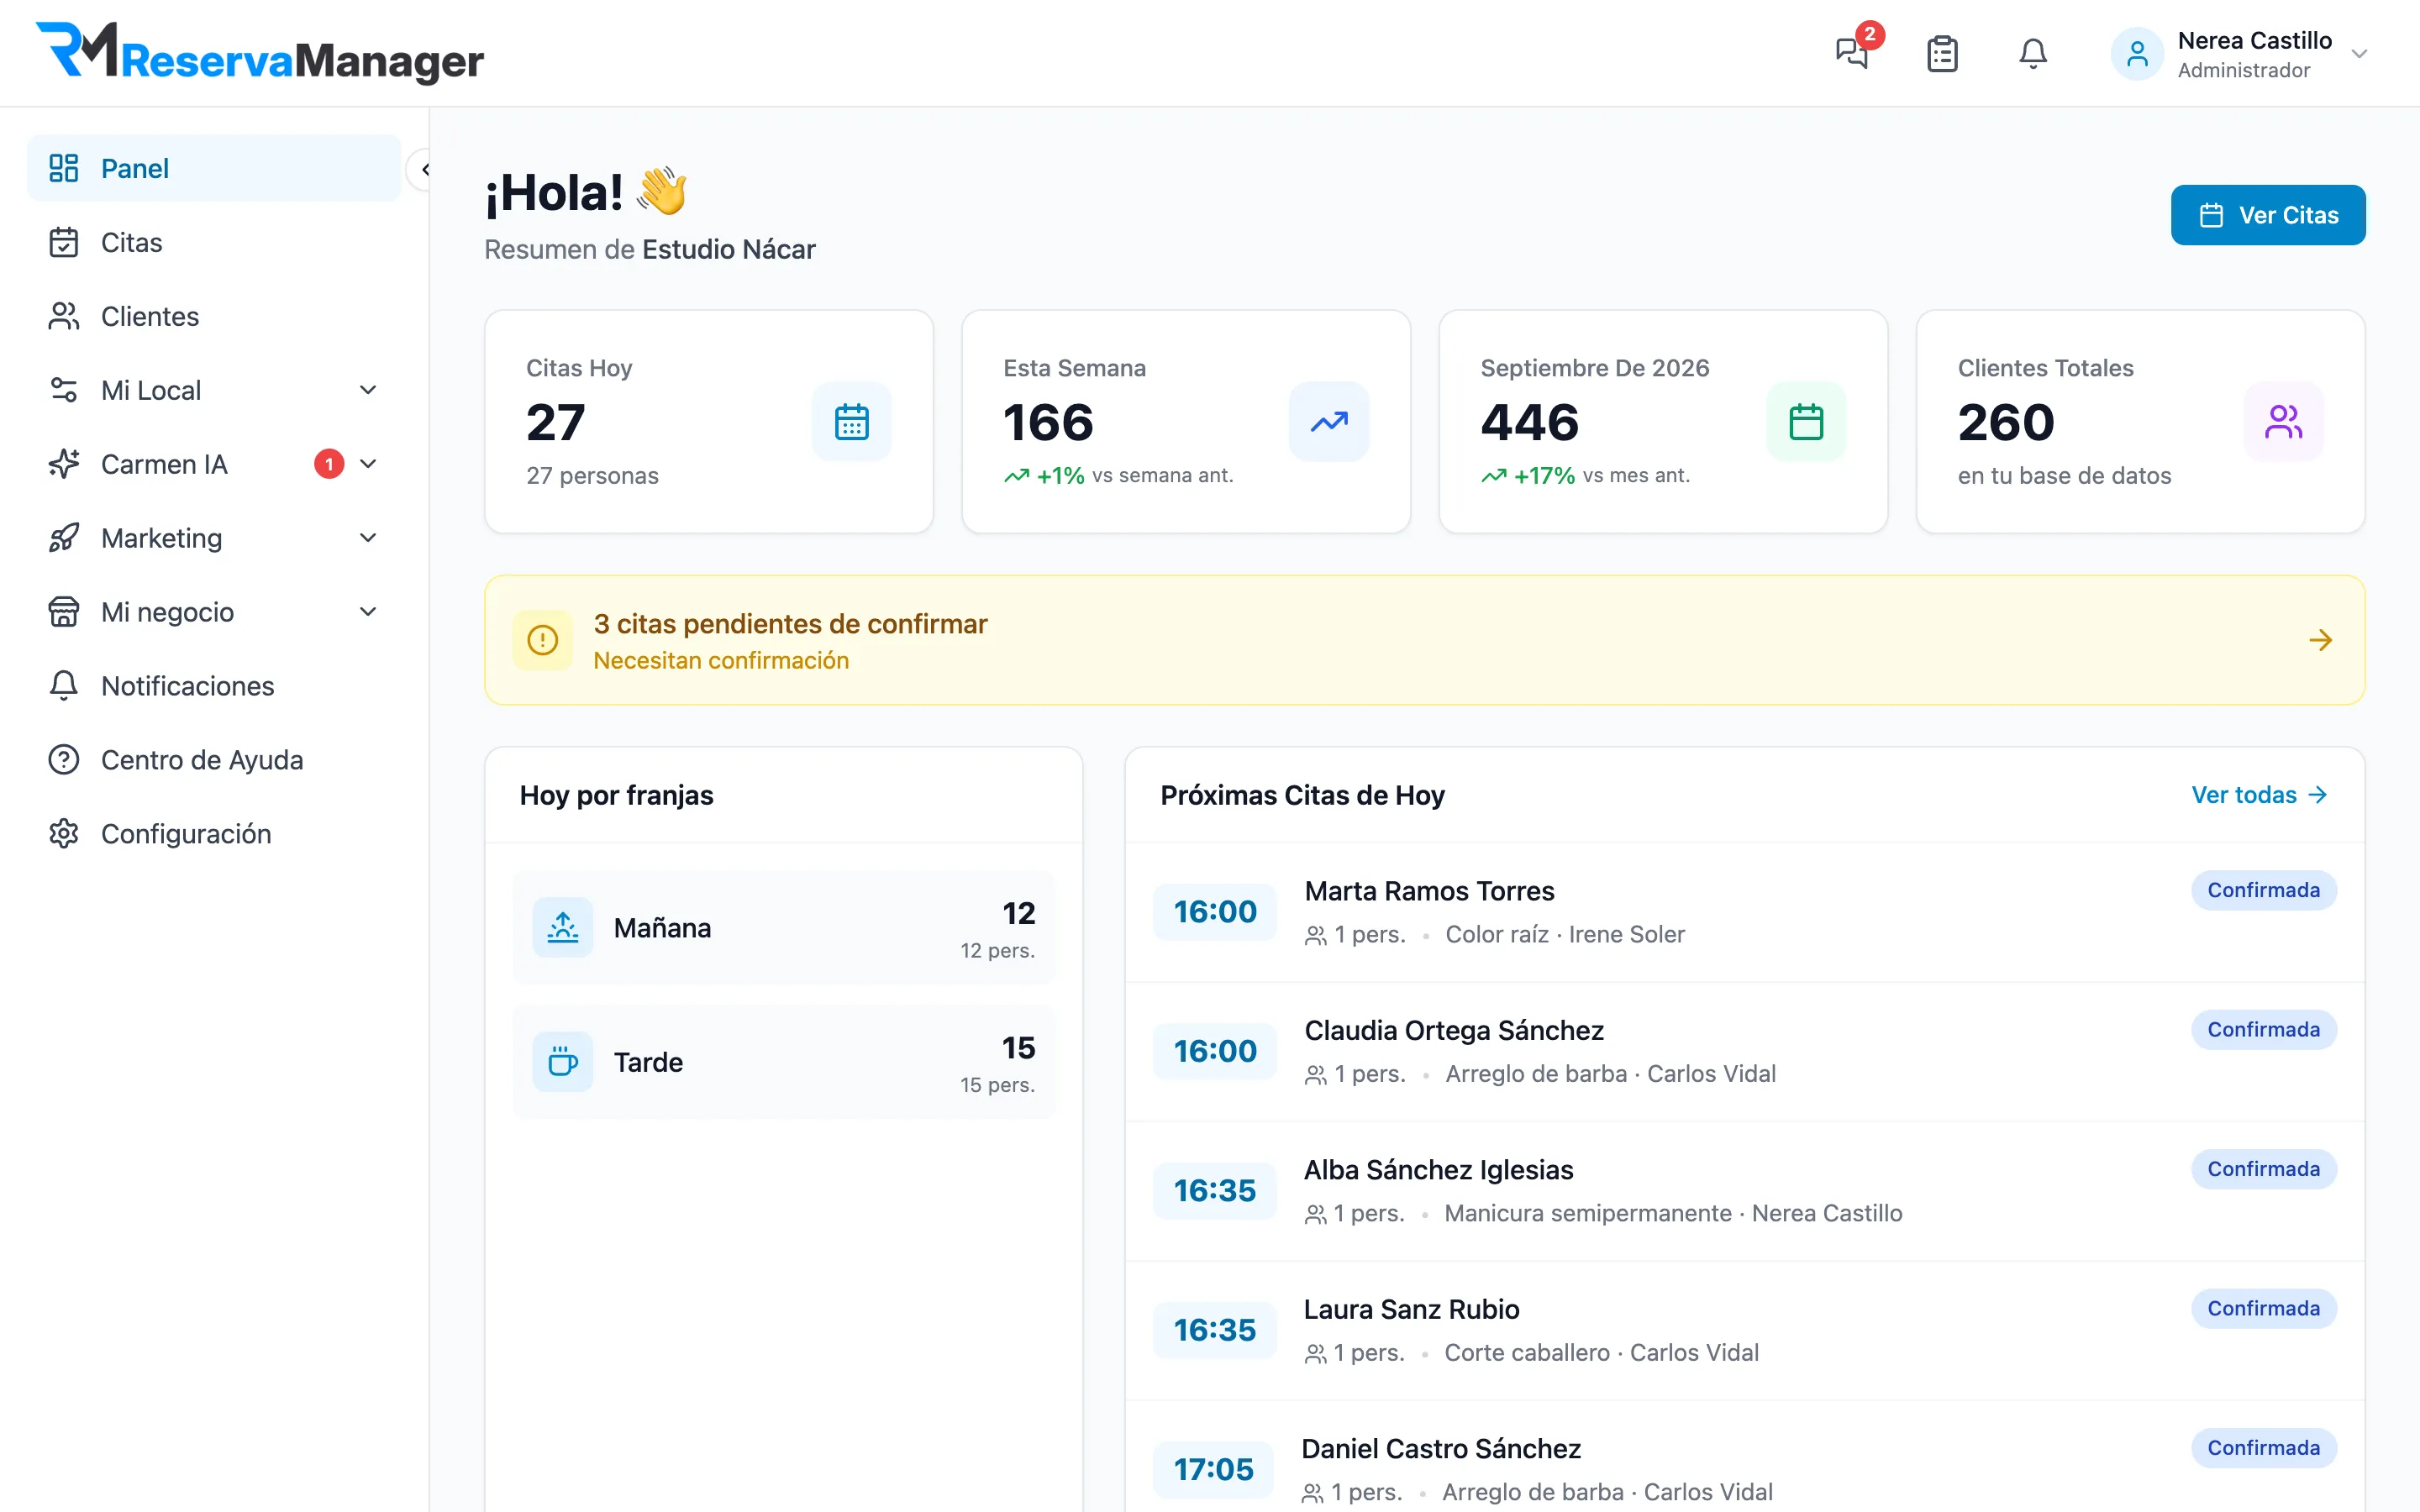Viewport: 2420px width, 1512px height.
Task: Expand the Mi negocio submenu chevron
Action: click(x=368, y=612)
